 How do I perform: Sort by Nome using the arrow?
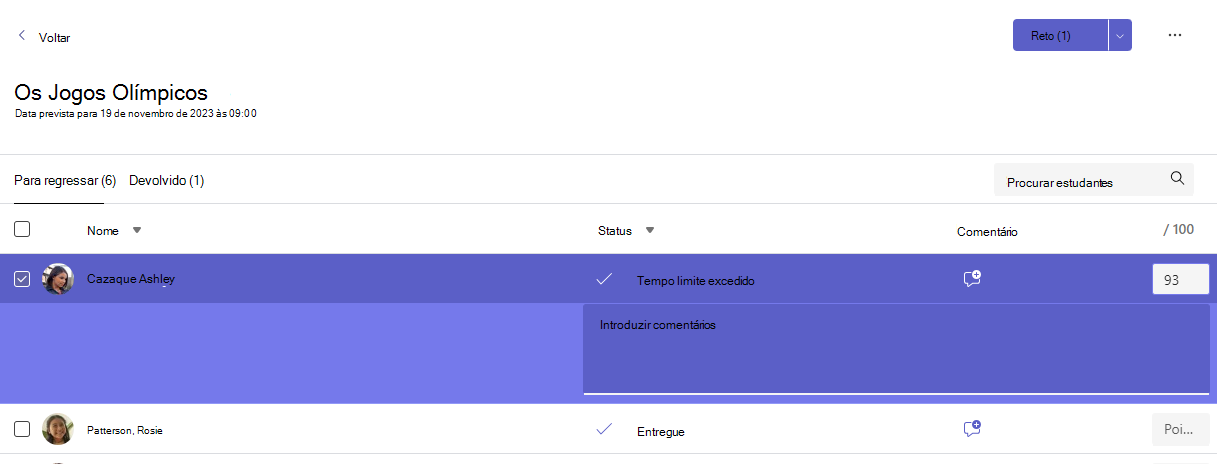[137, 230]
